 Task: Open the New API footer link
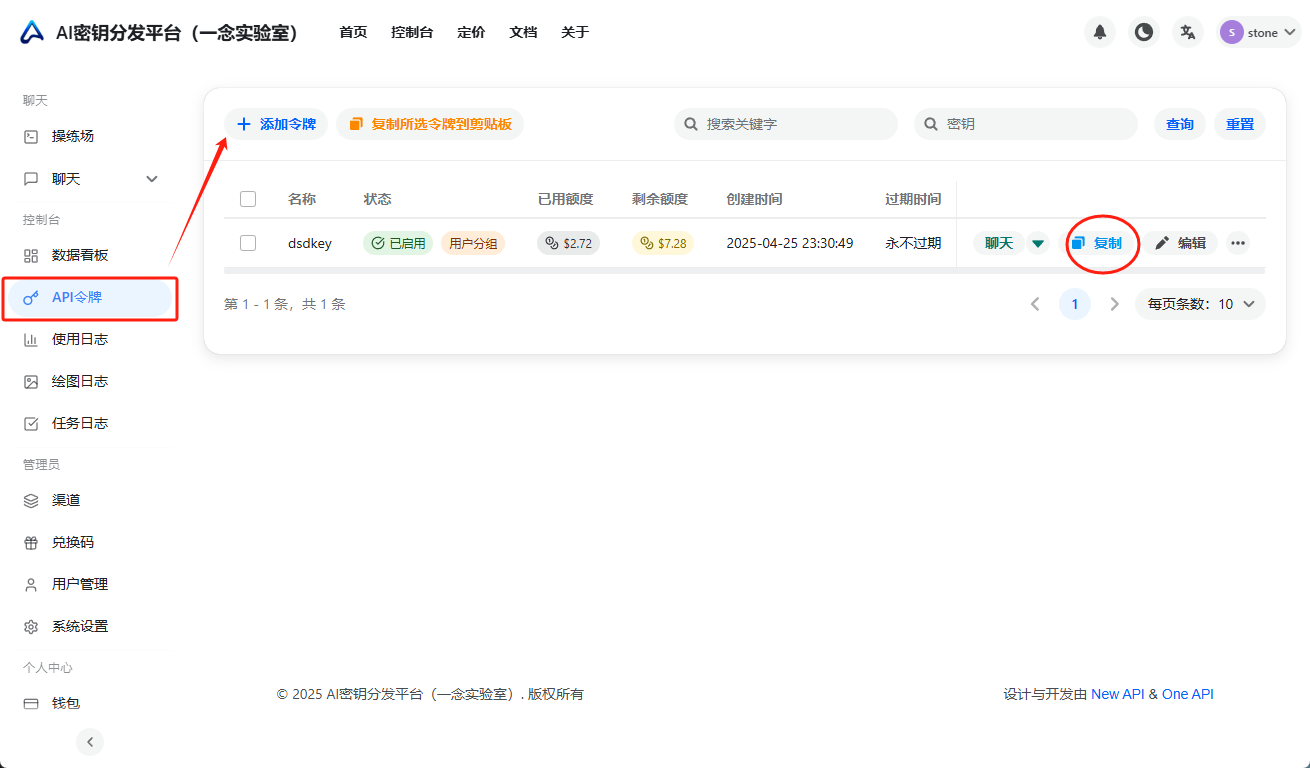[1118, 694]
